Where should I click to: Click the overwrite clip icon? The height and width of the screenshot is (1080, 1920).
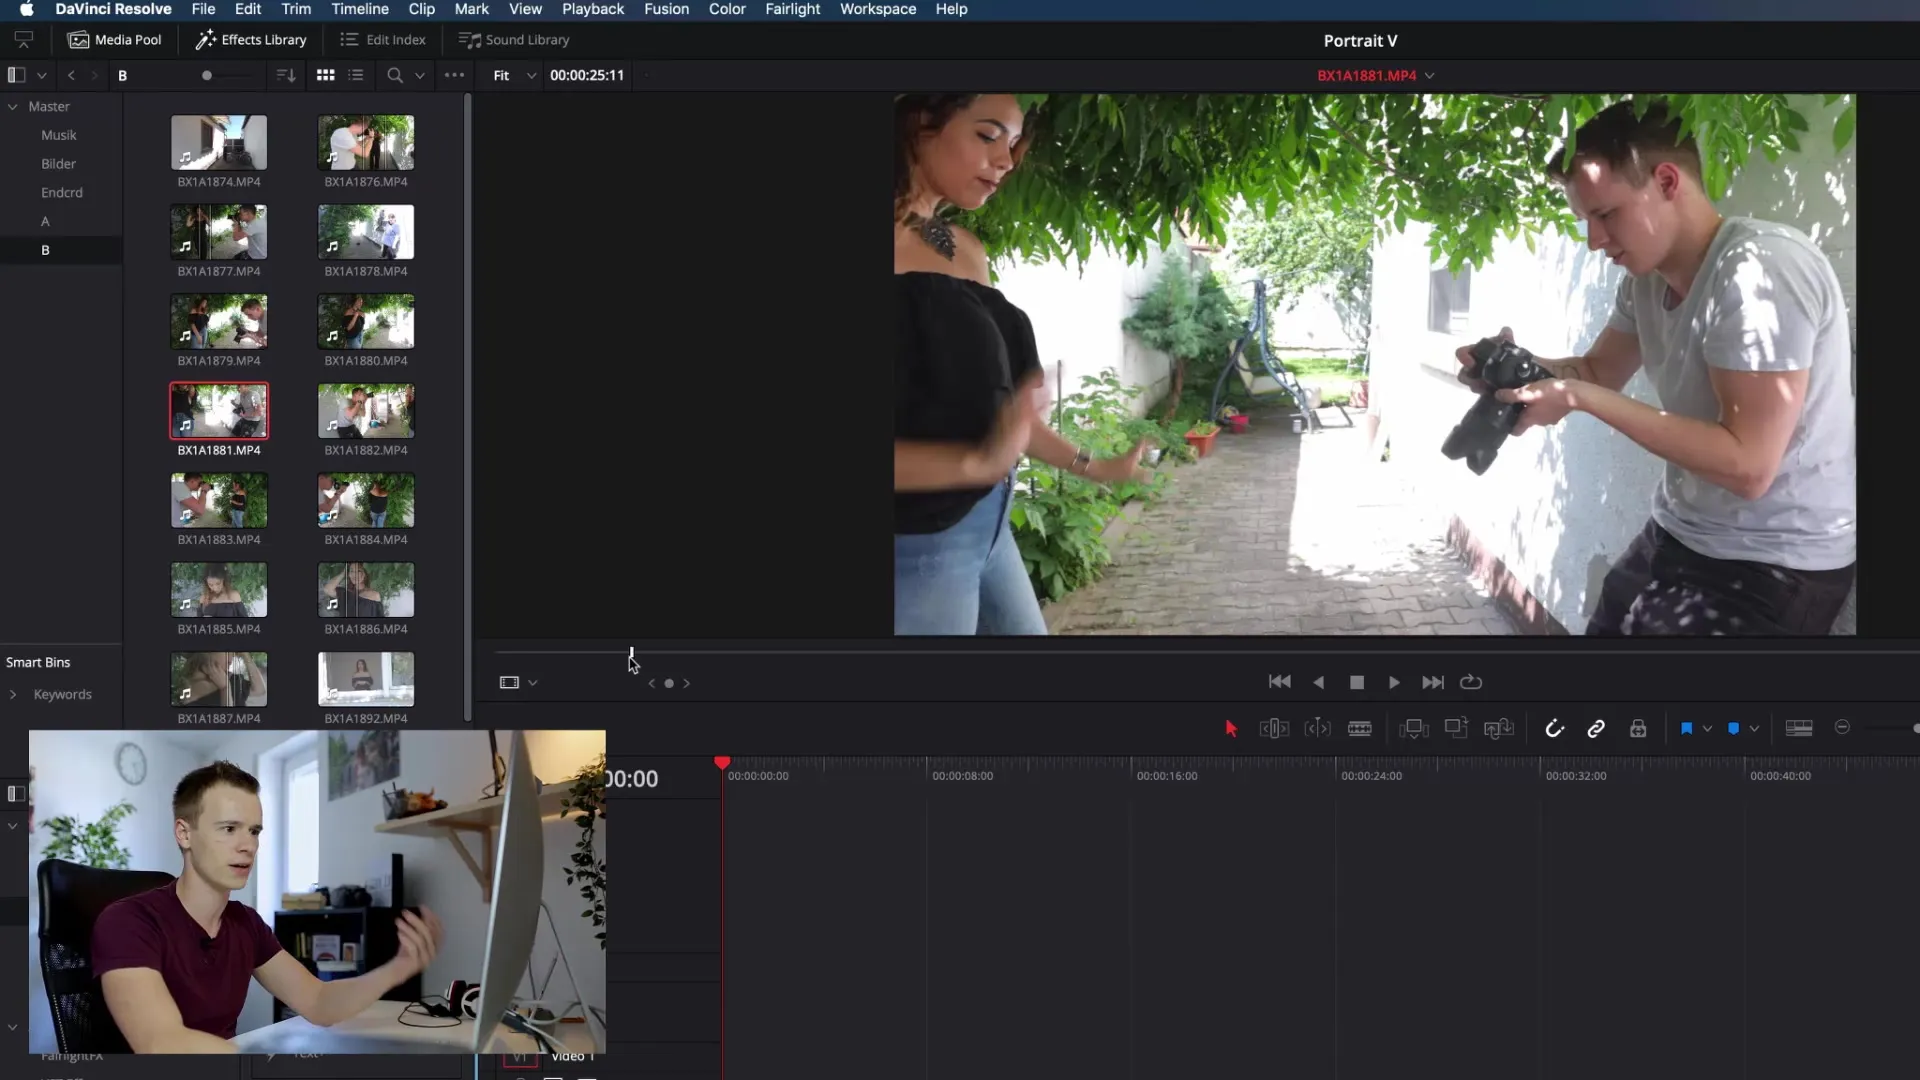(x=1456, y=729)
